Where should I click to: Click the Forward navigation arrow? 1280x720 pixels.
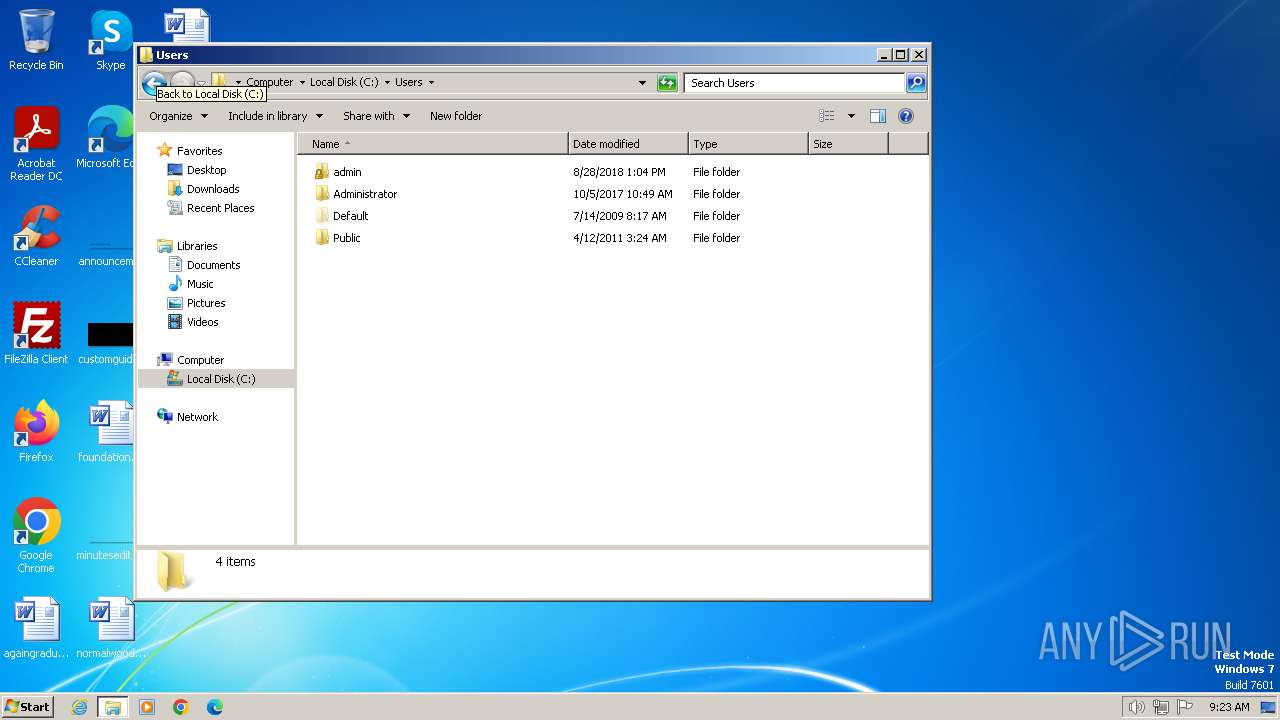pyautogui.click(x=182, y=82)
